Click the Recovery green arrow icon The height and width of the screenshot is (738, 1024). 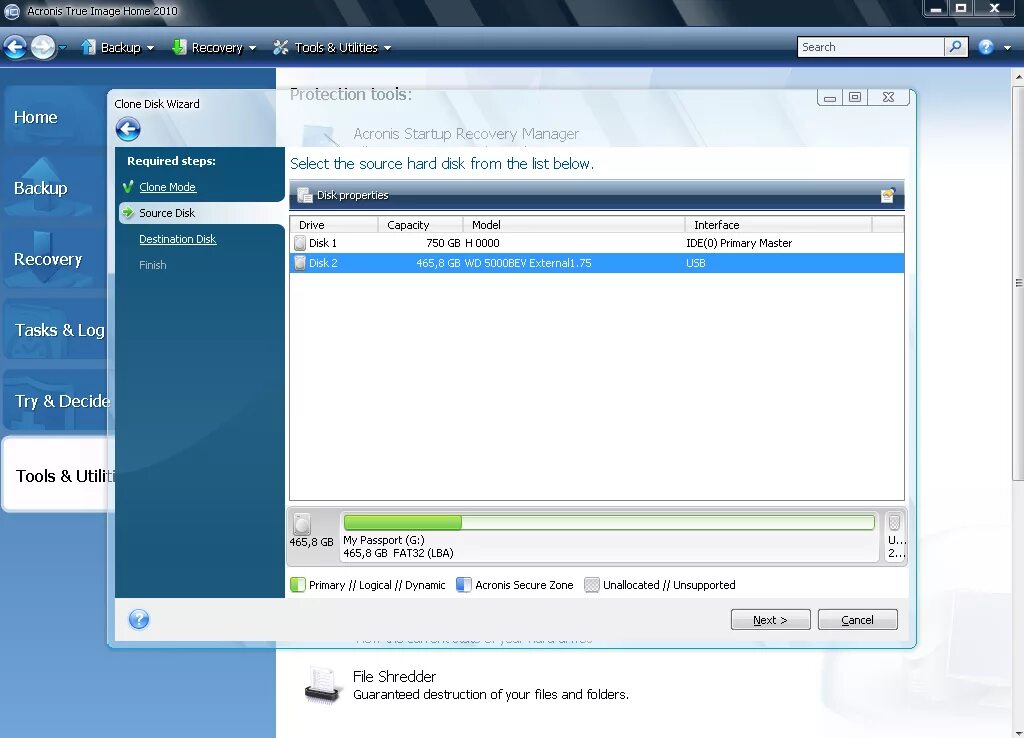(x=178, y=47)
